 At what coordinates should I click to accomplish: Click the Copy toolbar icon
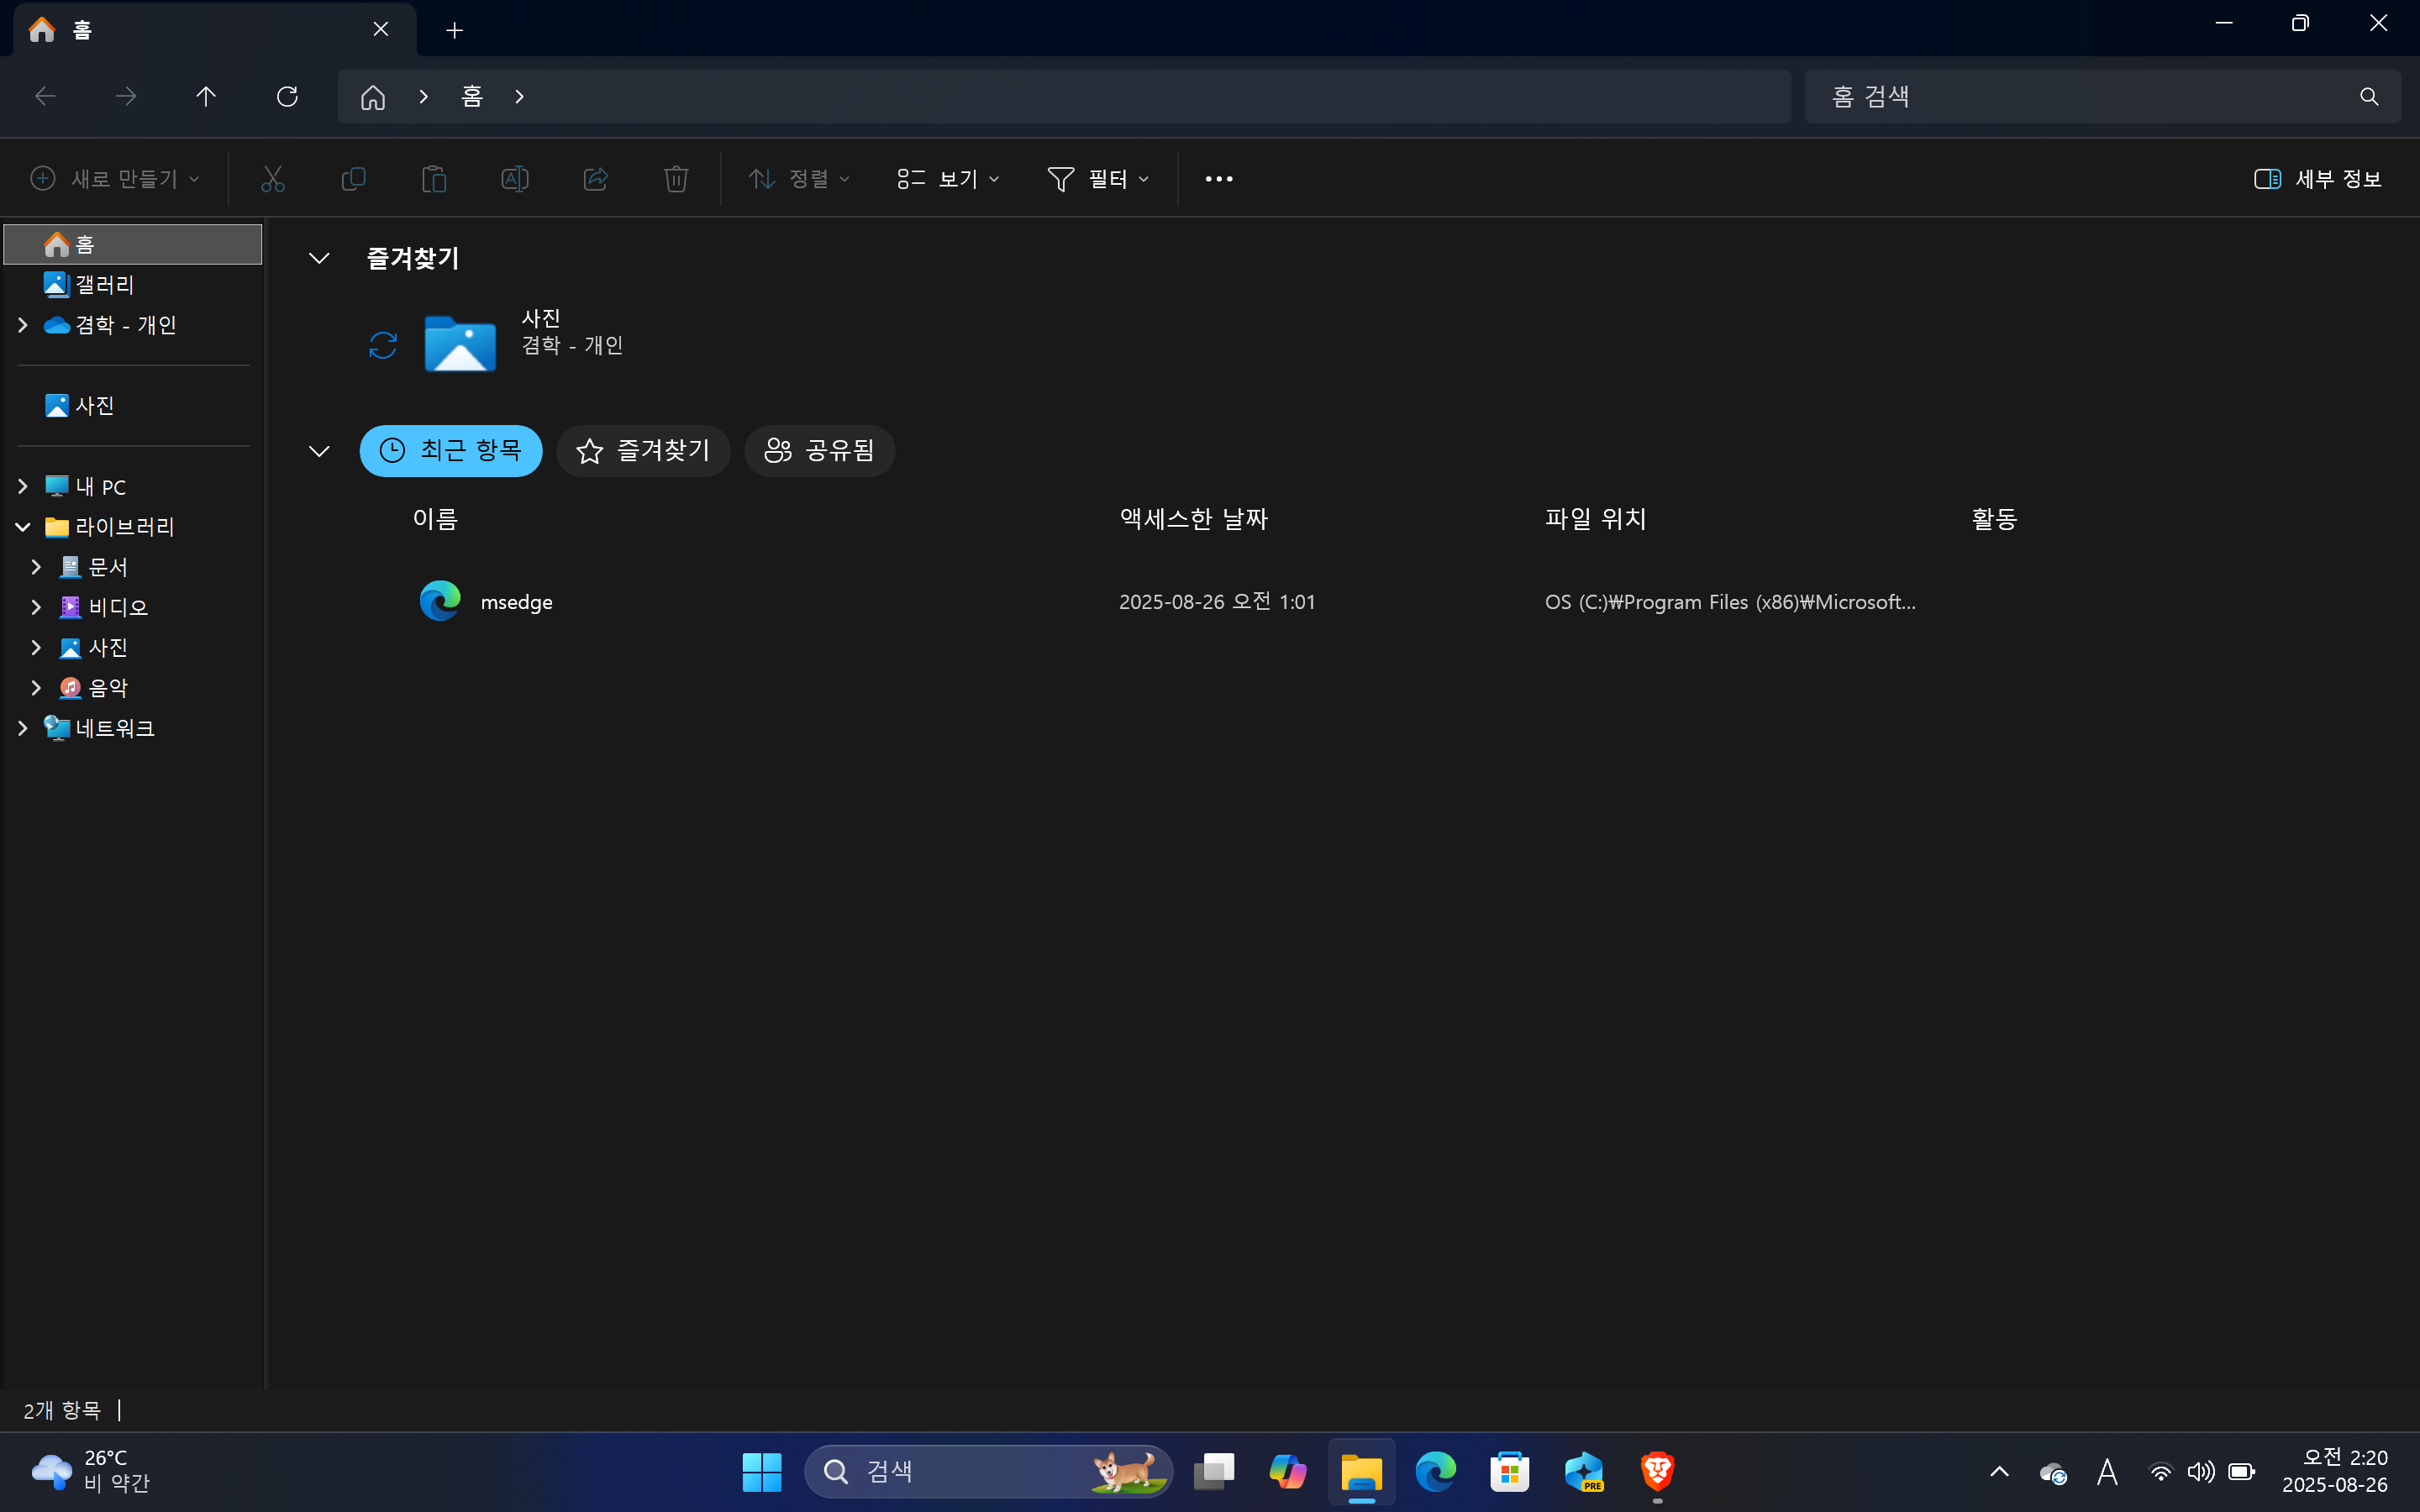click(x=354, y=179)
